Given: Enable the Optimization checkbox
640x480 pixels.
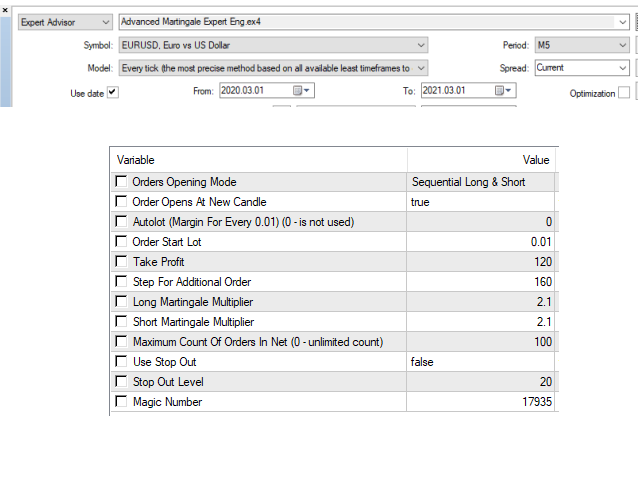Looking at the screenshot, I should pos(624,93).
